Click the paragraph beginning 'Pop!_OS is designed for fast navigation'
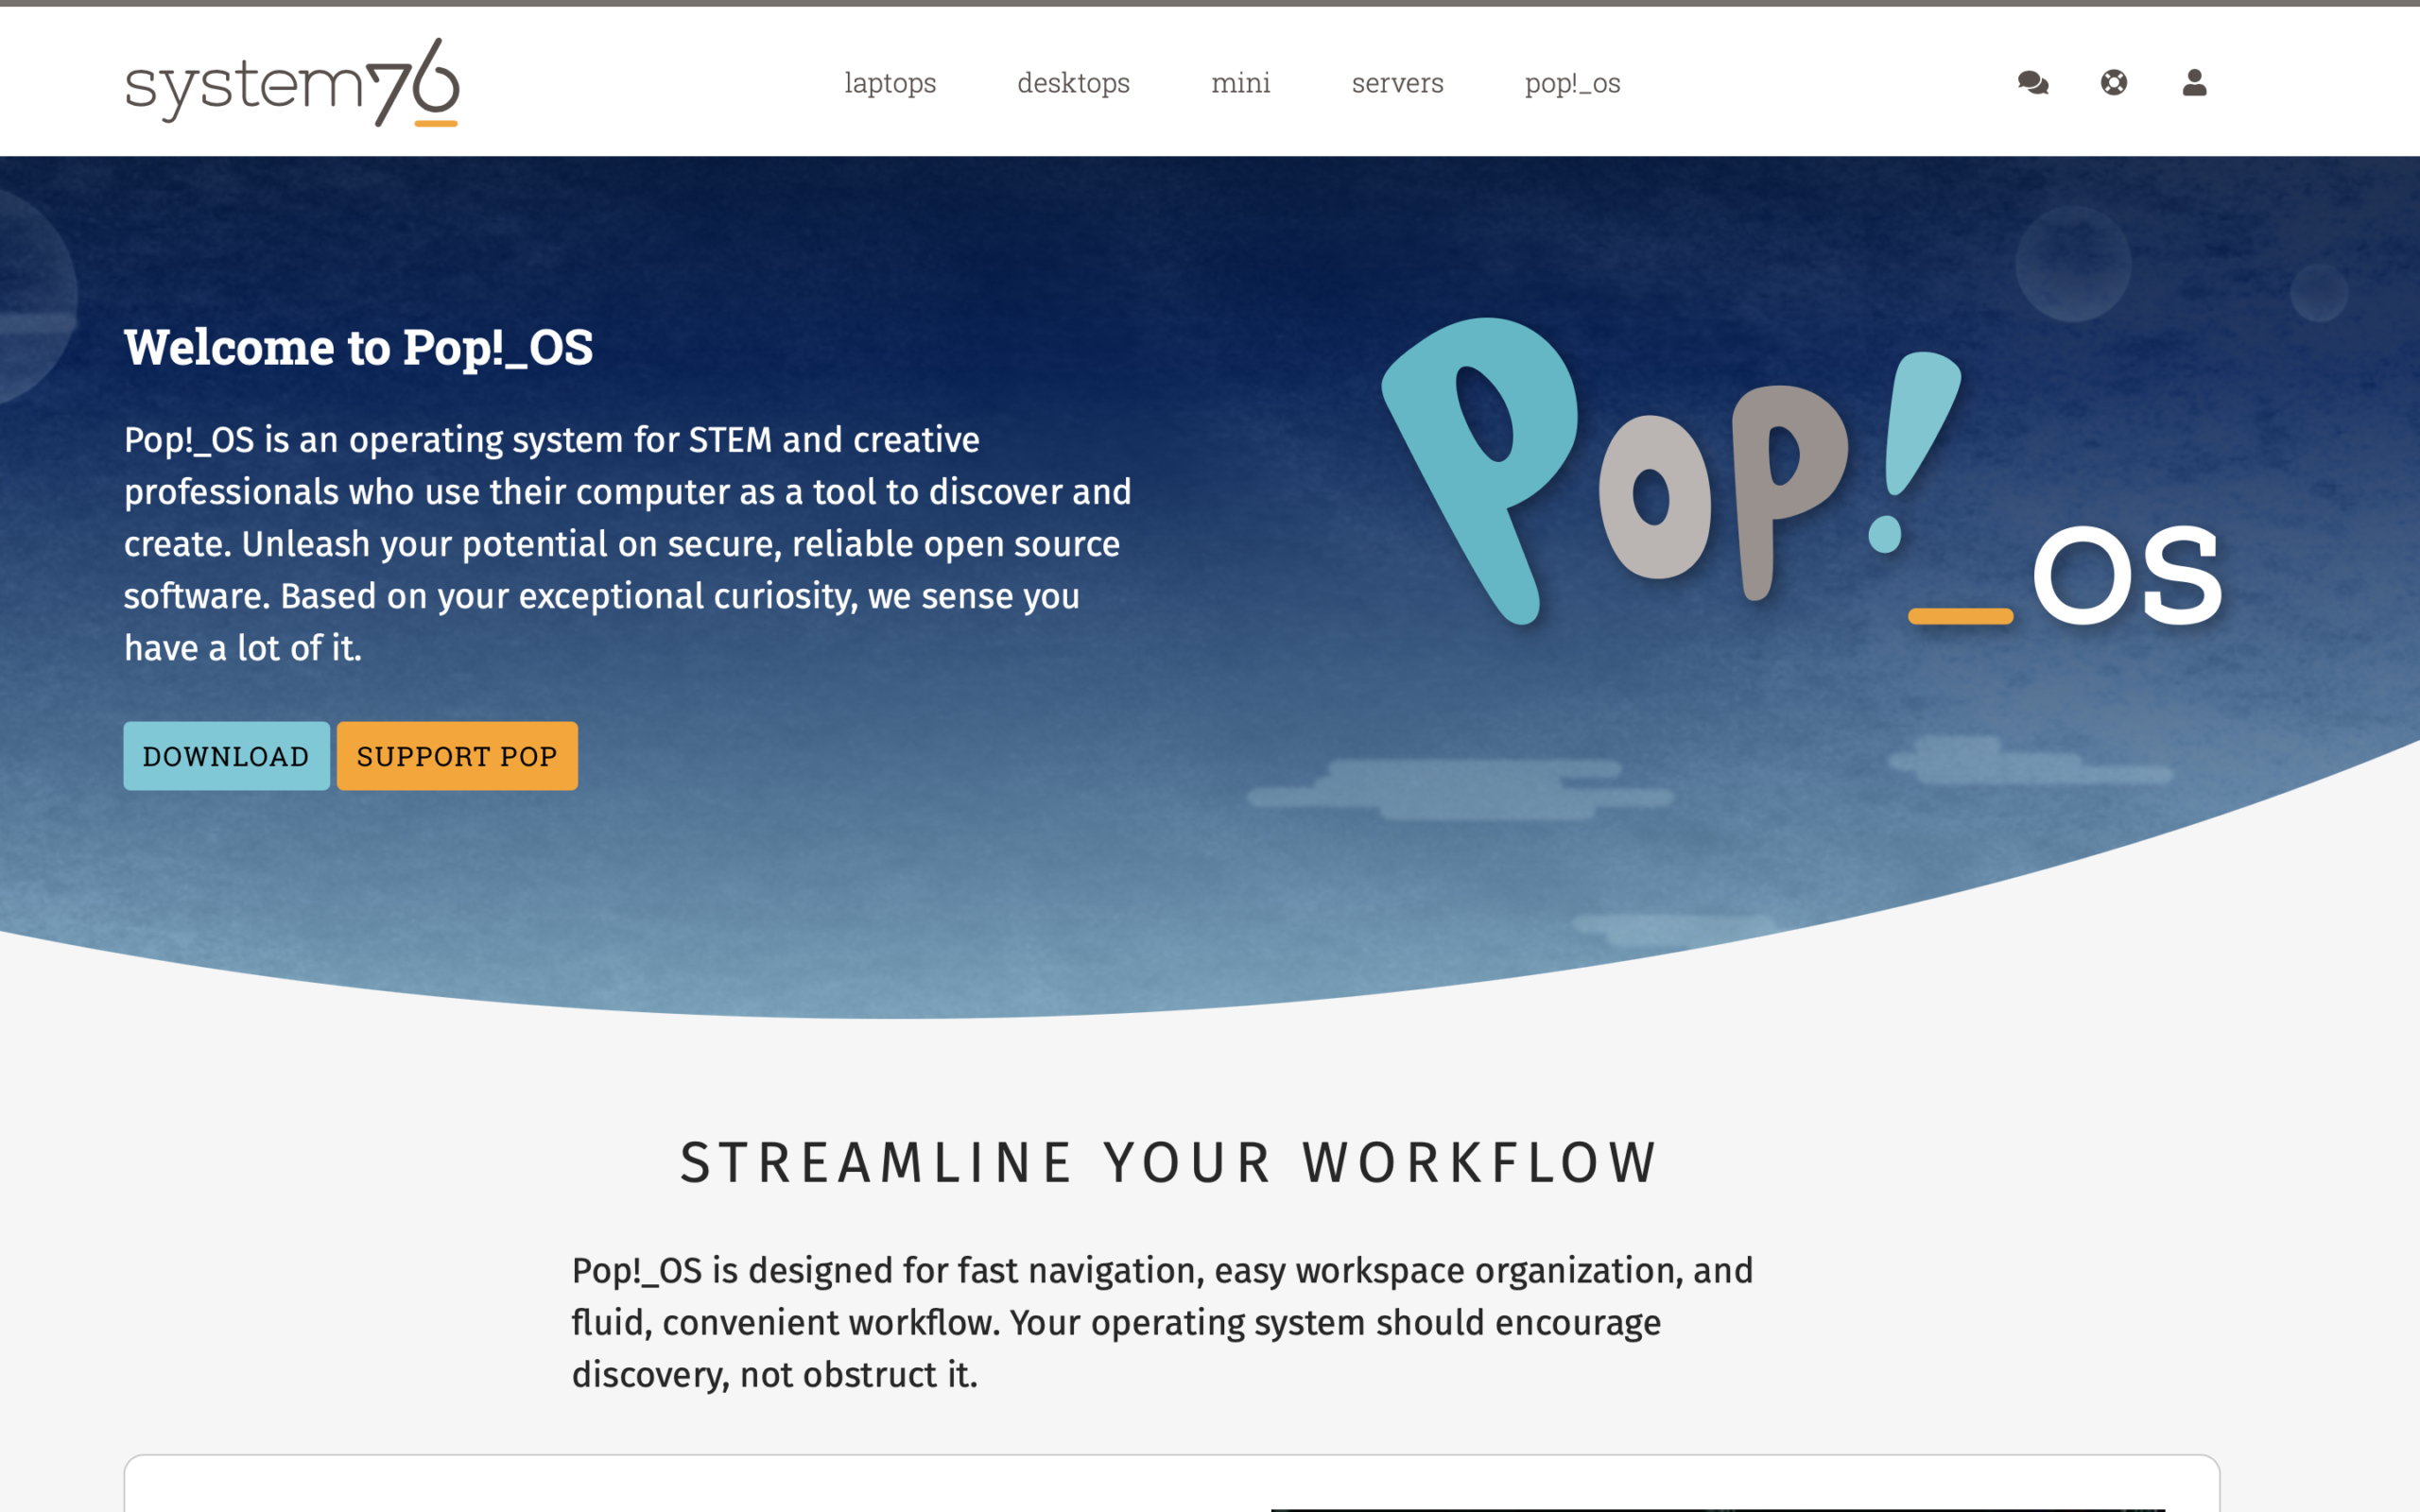2420x1512 pixels. pyautogui.click(x=1162, y=1322)
